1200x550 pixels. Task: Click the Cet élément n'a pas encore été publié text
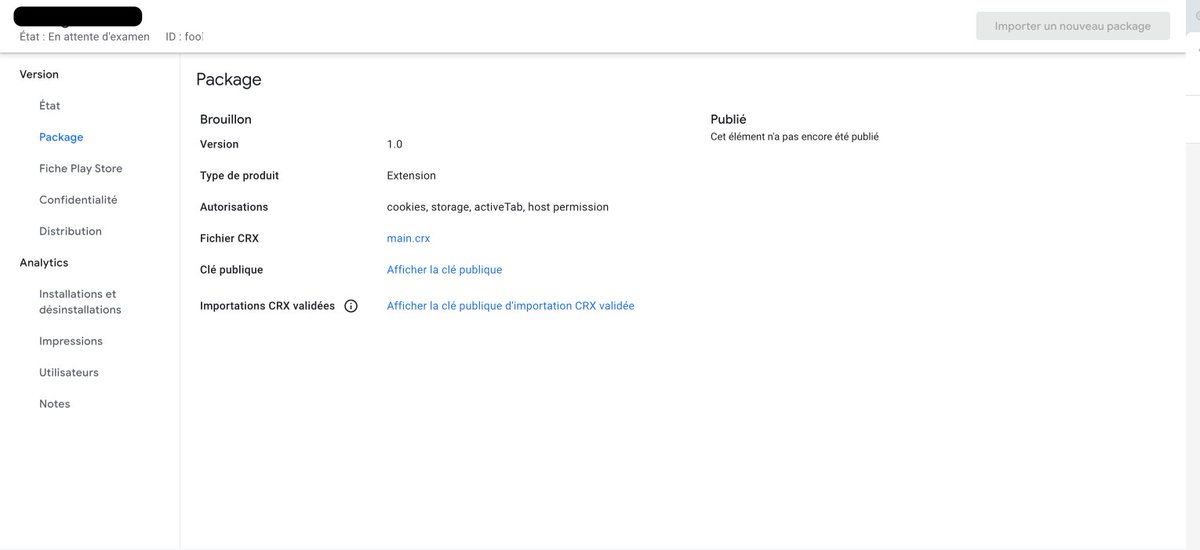[x=794, y=137]
